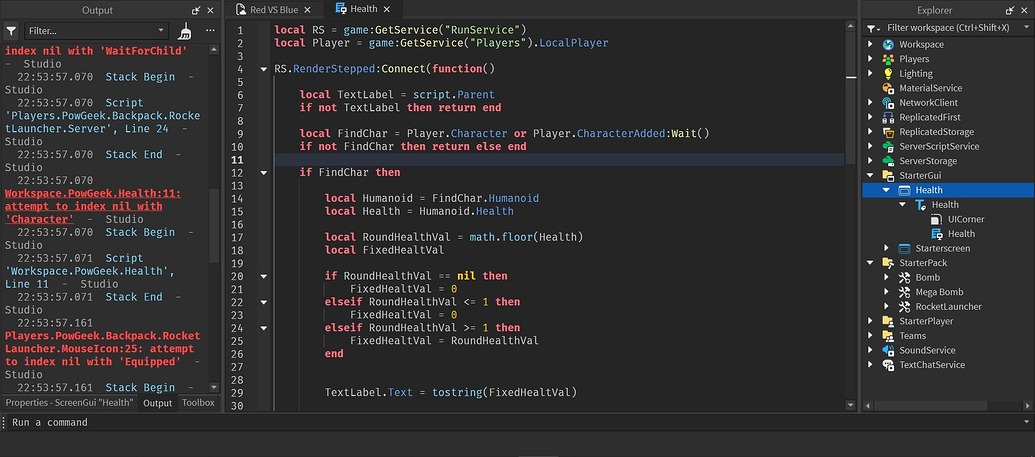Screen dimensions: 1035x457
Task: Collapse the selected Health ScreenGui node
Action: click(x=886, y=190)
